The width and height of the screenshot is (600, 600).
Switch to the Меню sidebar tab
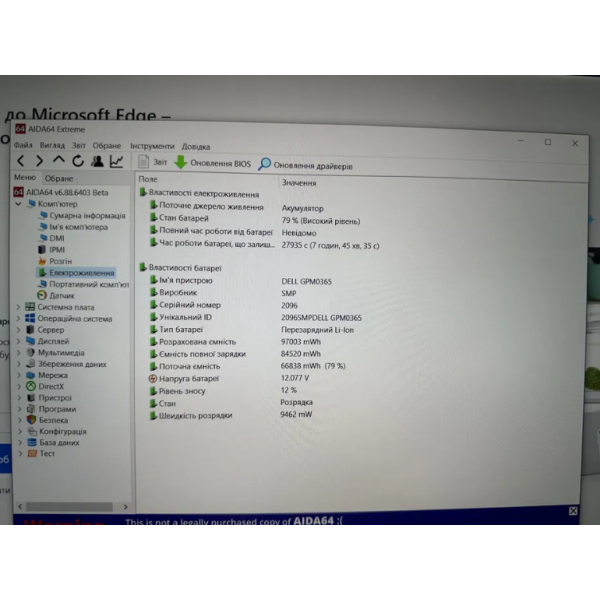(x=25, y=178)
